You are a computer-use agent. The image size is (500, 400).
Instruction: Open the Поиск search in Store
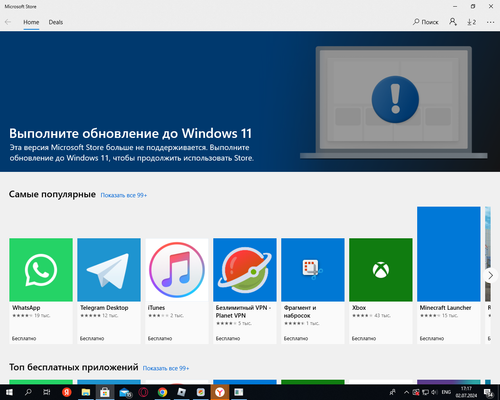[426, 22]
